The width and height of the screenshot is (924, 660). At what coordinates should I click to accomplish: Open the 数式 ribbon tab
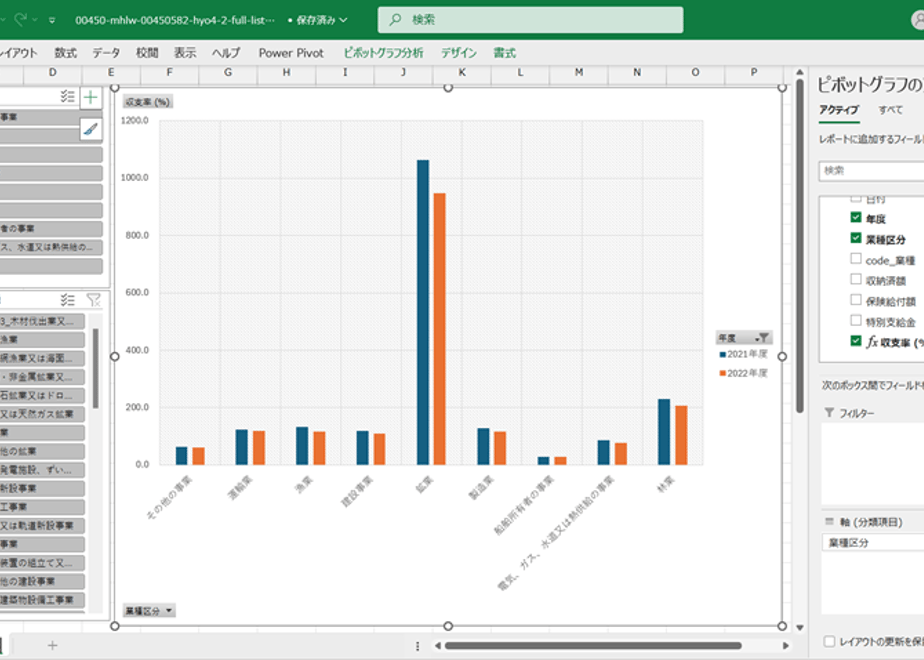click(65, 53)
